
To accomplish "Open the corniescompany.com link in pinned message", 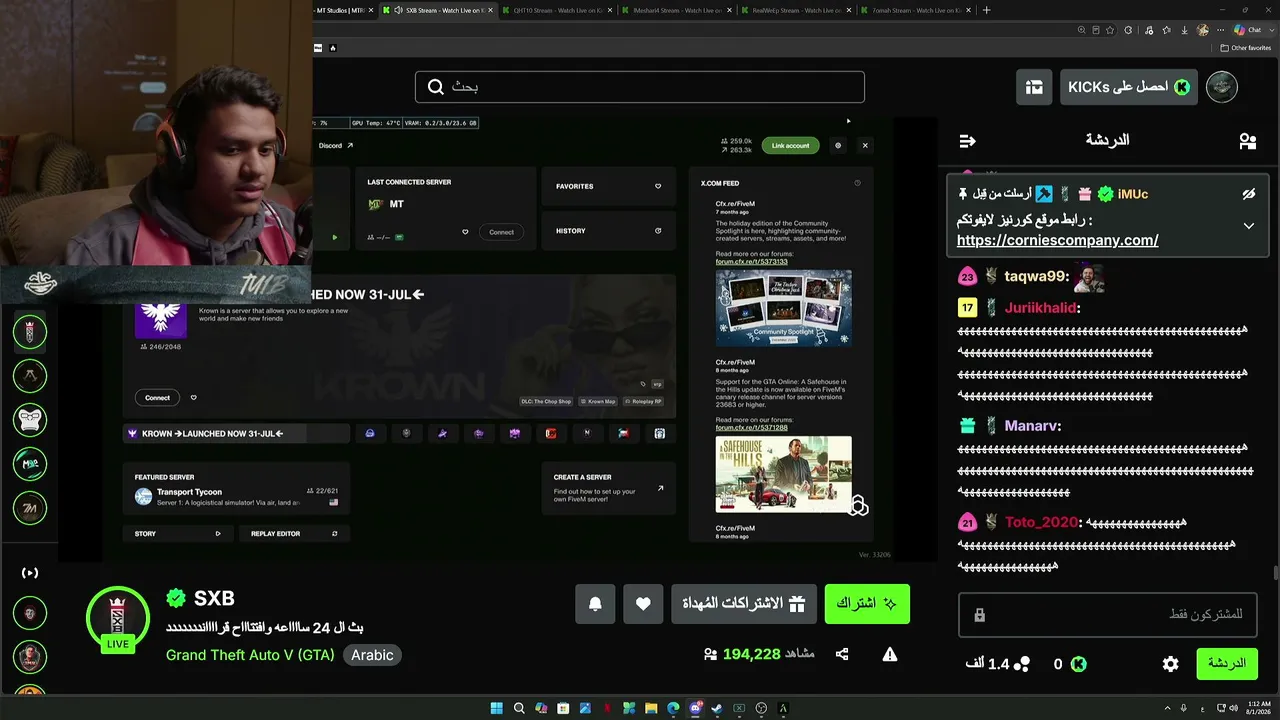I will (x=1058, y=240).
